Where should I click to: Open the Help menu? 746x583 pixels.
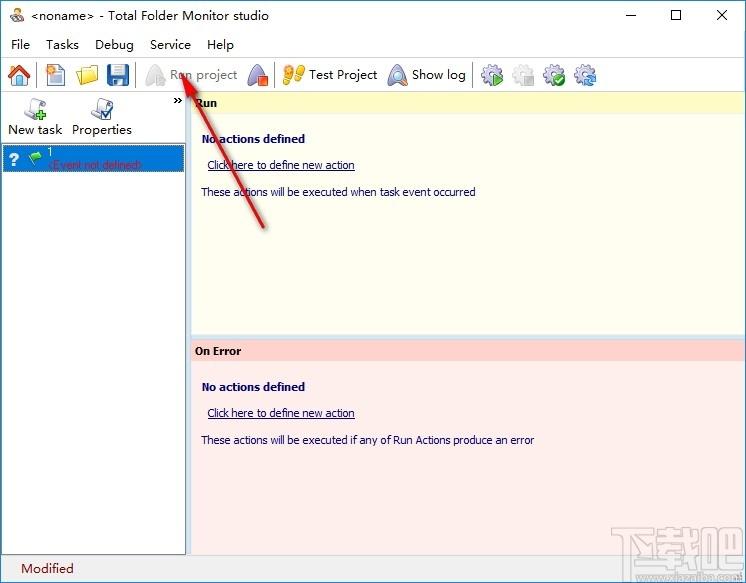click(220, 45)
